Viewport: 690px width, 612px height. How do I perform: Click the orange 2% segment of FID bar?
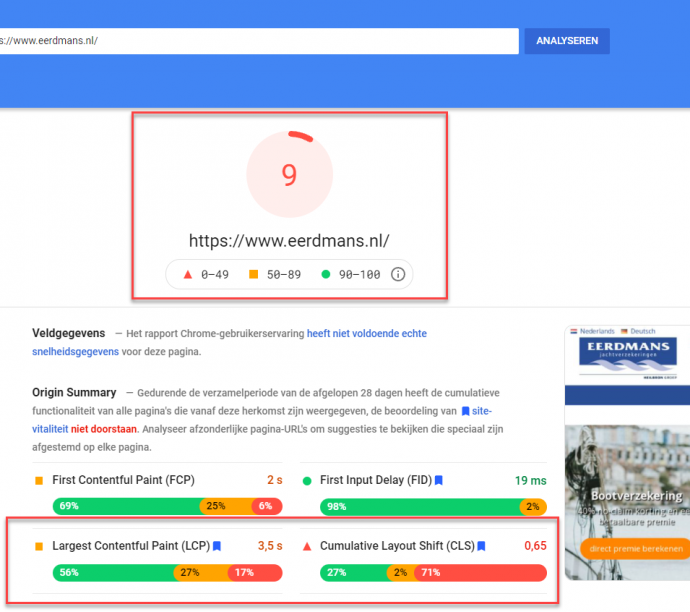tap(533, 506)
